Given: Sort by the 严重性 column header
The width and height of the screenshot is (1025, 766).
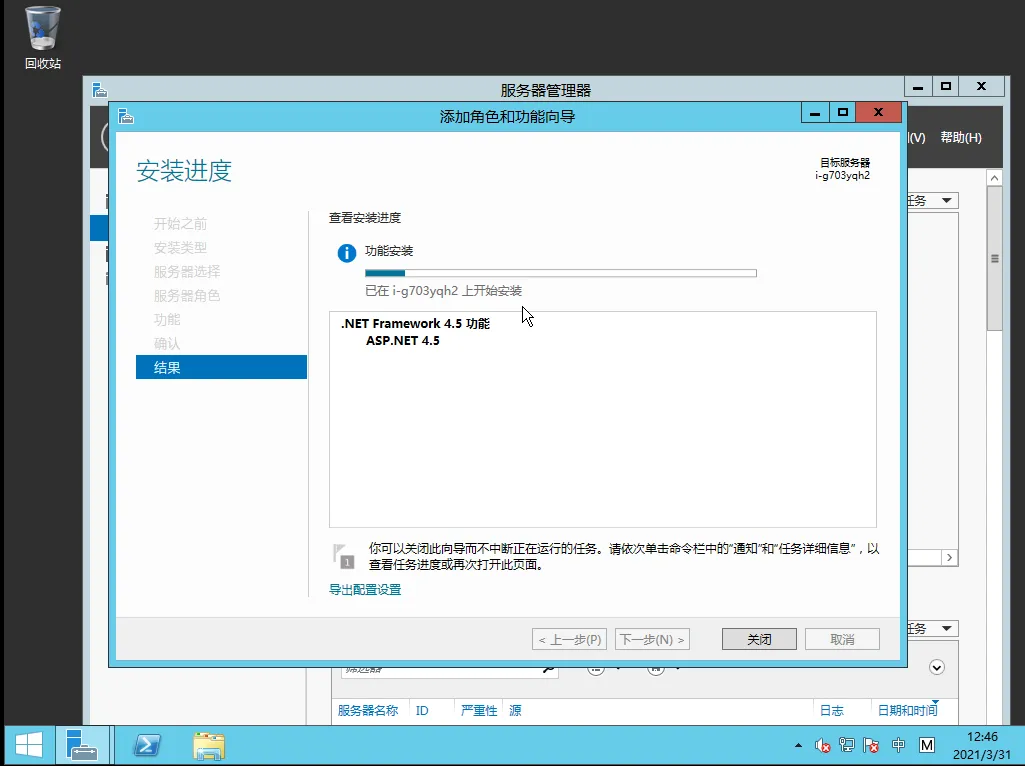Looking at the screenshot, I should click(x=479, y=711).
